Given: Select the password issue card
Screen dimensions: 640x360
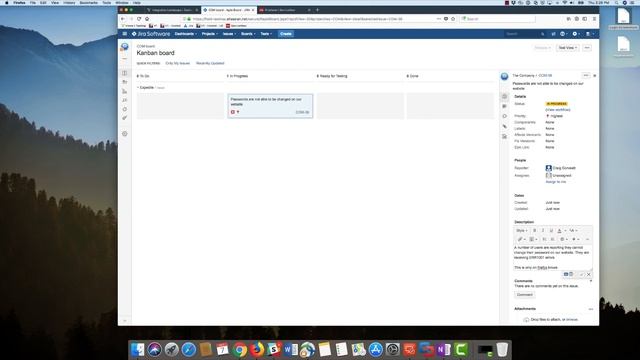Looking at the screenshot, I should coord(270,106).
